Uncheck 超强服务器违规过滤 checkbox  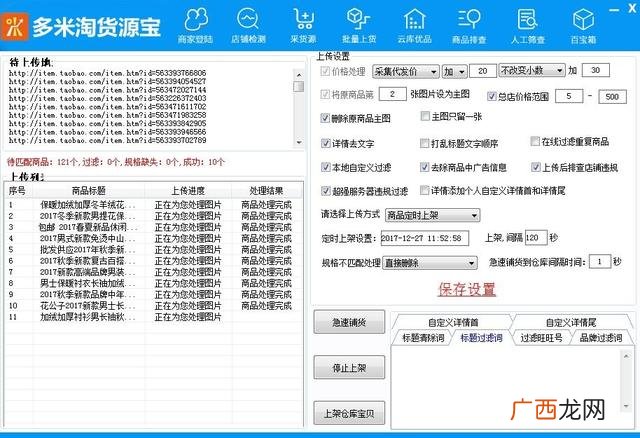325,191
